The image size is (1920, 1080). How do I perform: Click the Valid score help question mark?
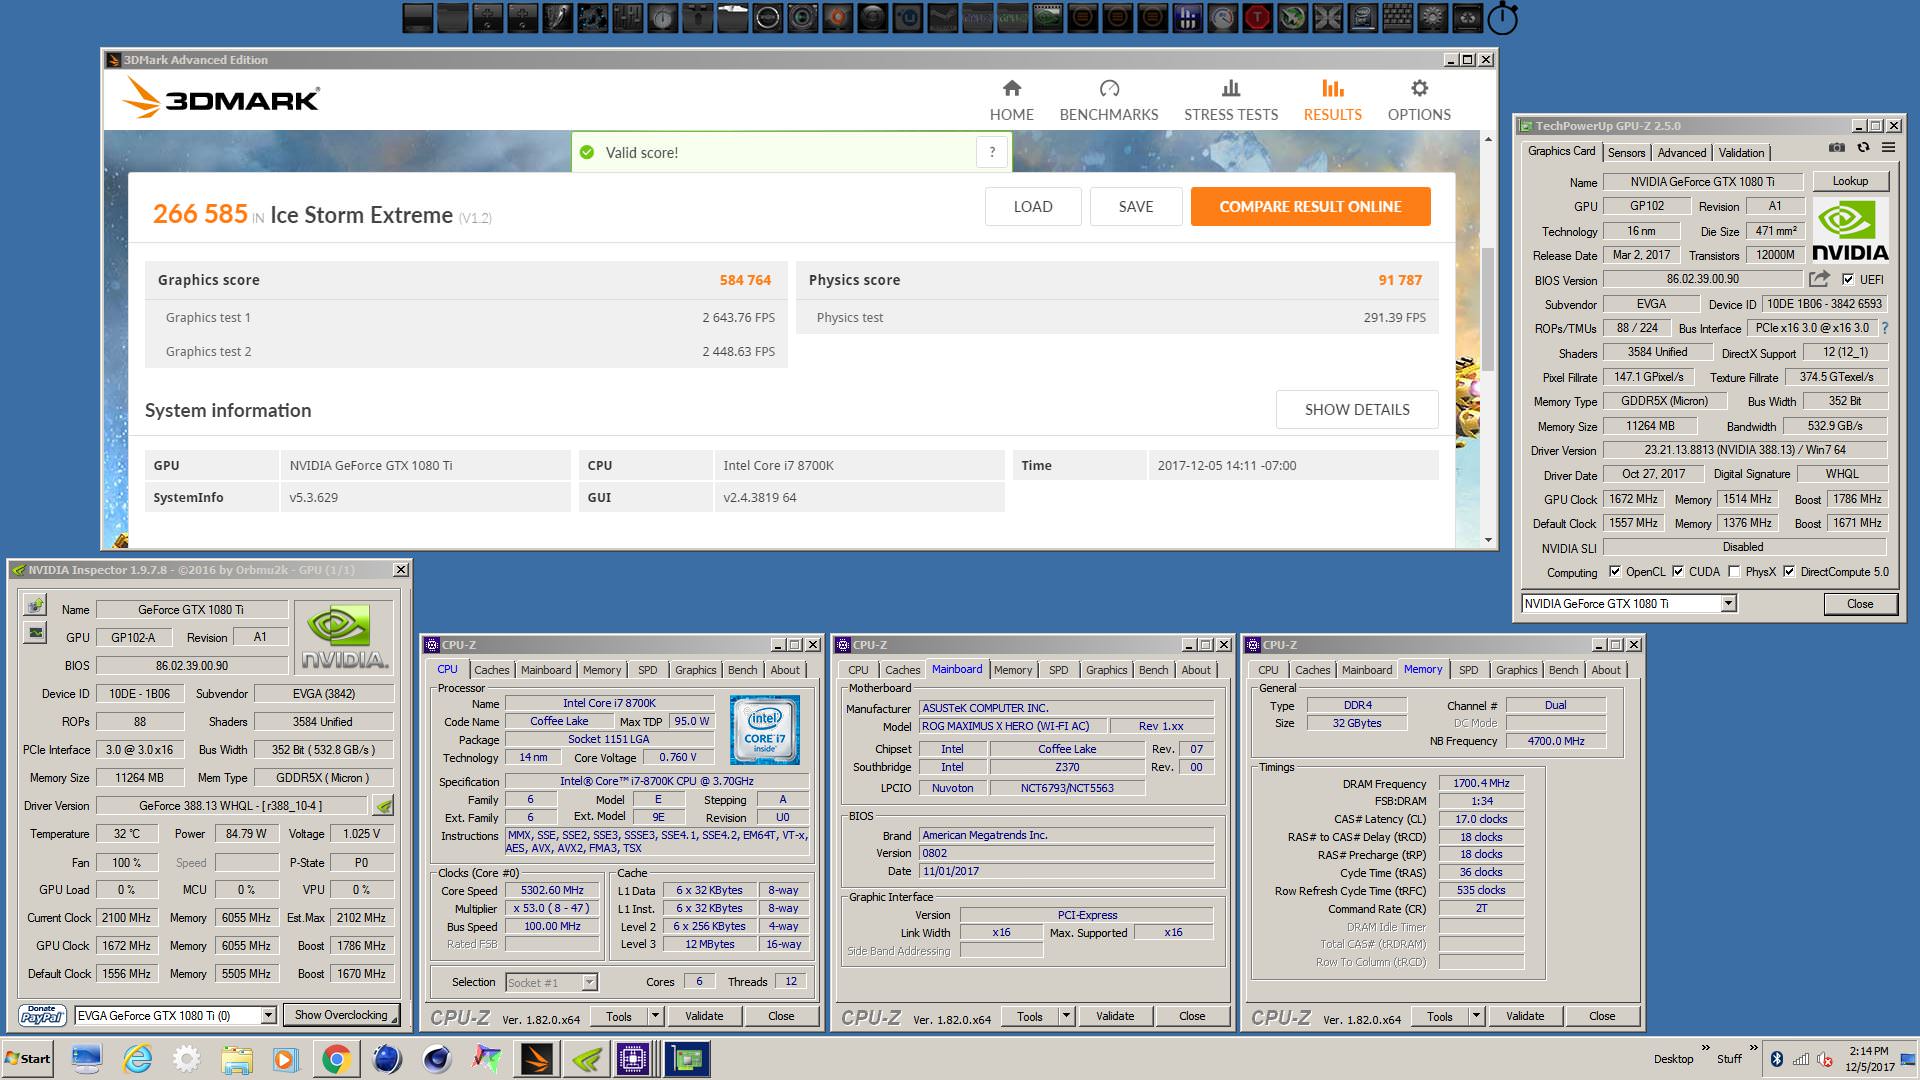tap(992, 152)
